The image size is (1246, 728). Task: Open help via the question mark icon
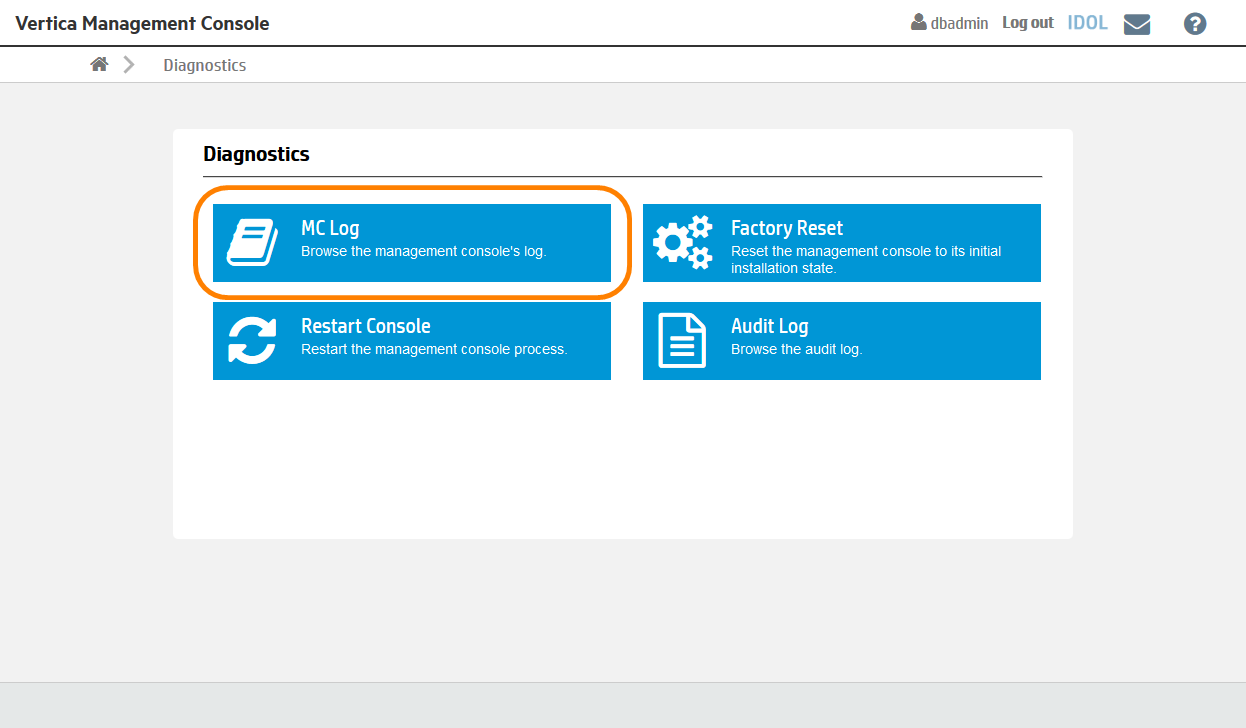point(1194,24)
